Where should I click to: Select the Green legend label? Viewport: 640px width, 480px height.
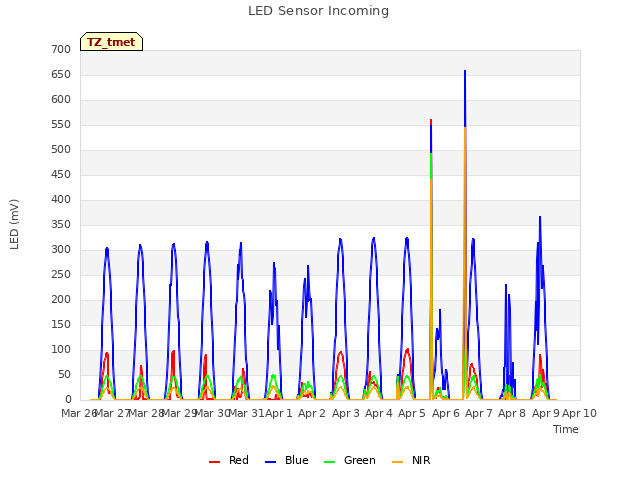360,460
